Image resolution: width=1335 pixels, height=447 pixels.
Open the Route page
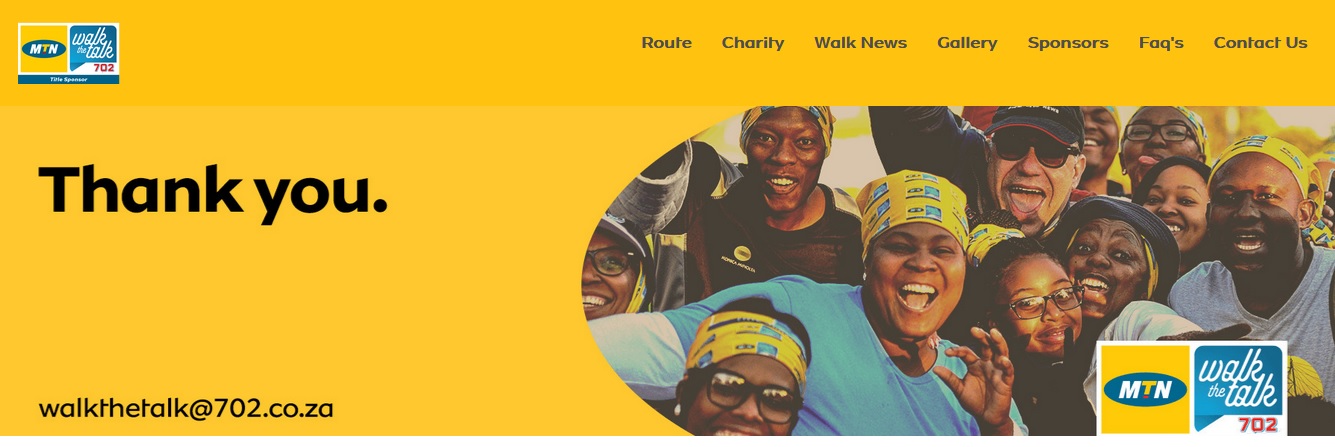(x=666, y=43)
